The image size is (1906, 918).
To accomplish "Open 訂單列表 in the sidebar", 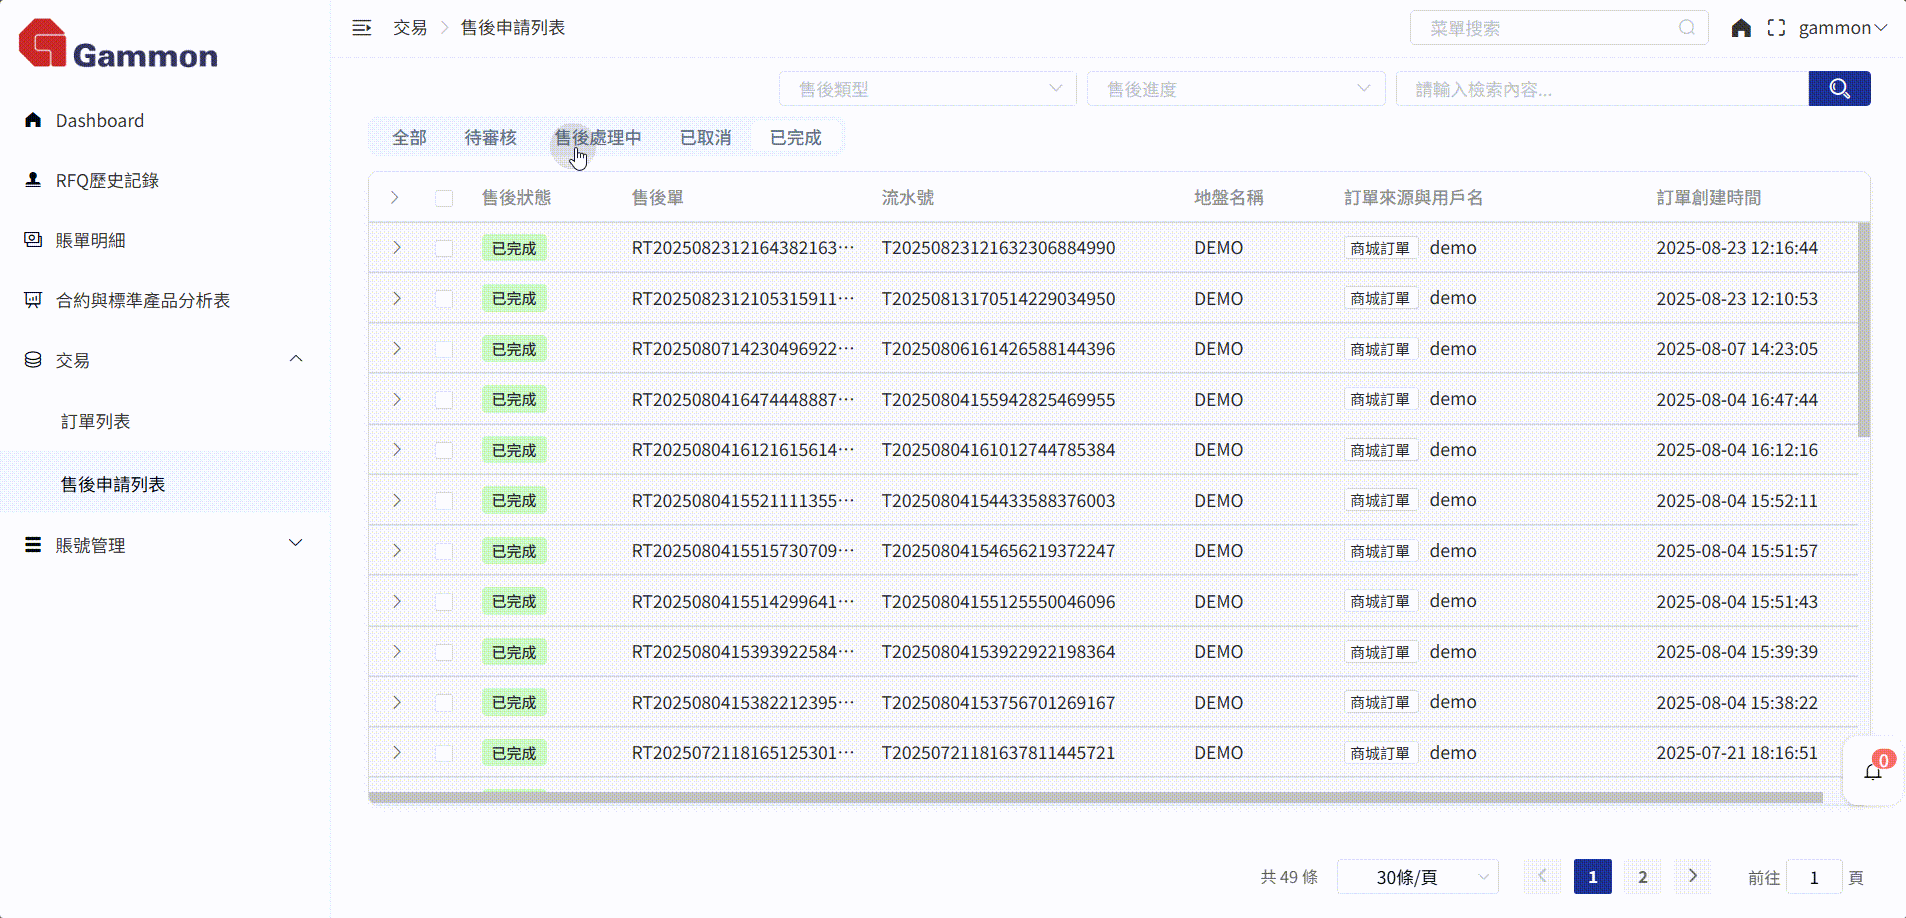I will coord(95,422).
